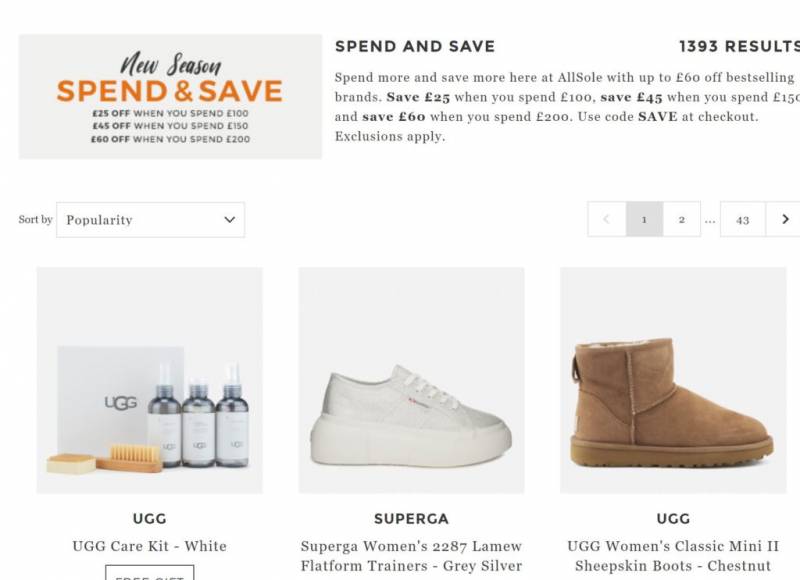Open Superga Flatform Trainers product image
Screen dimensions: 800x580
411,380
